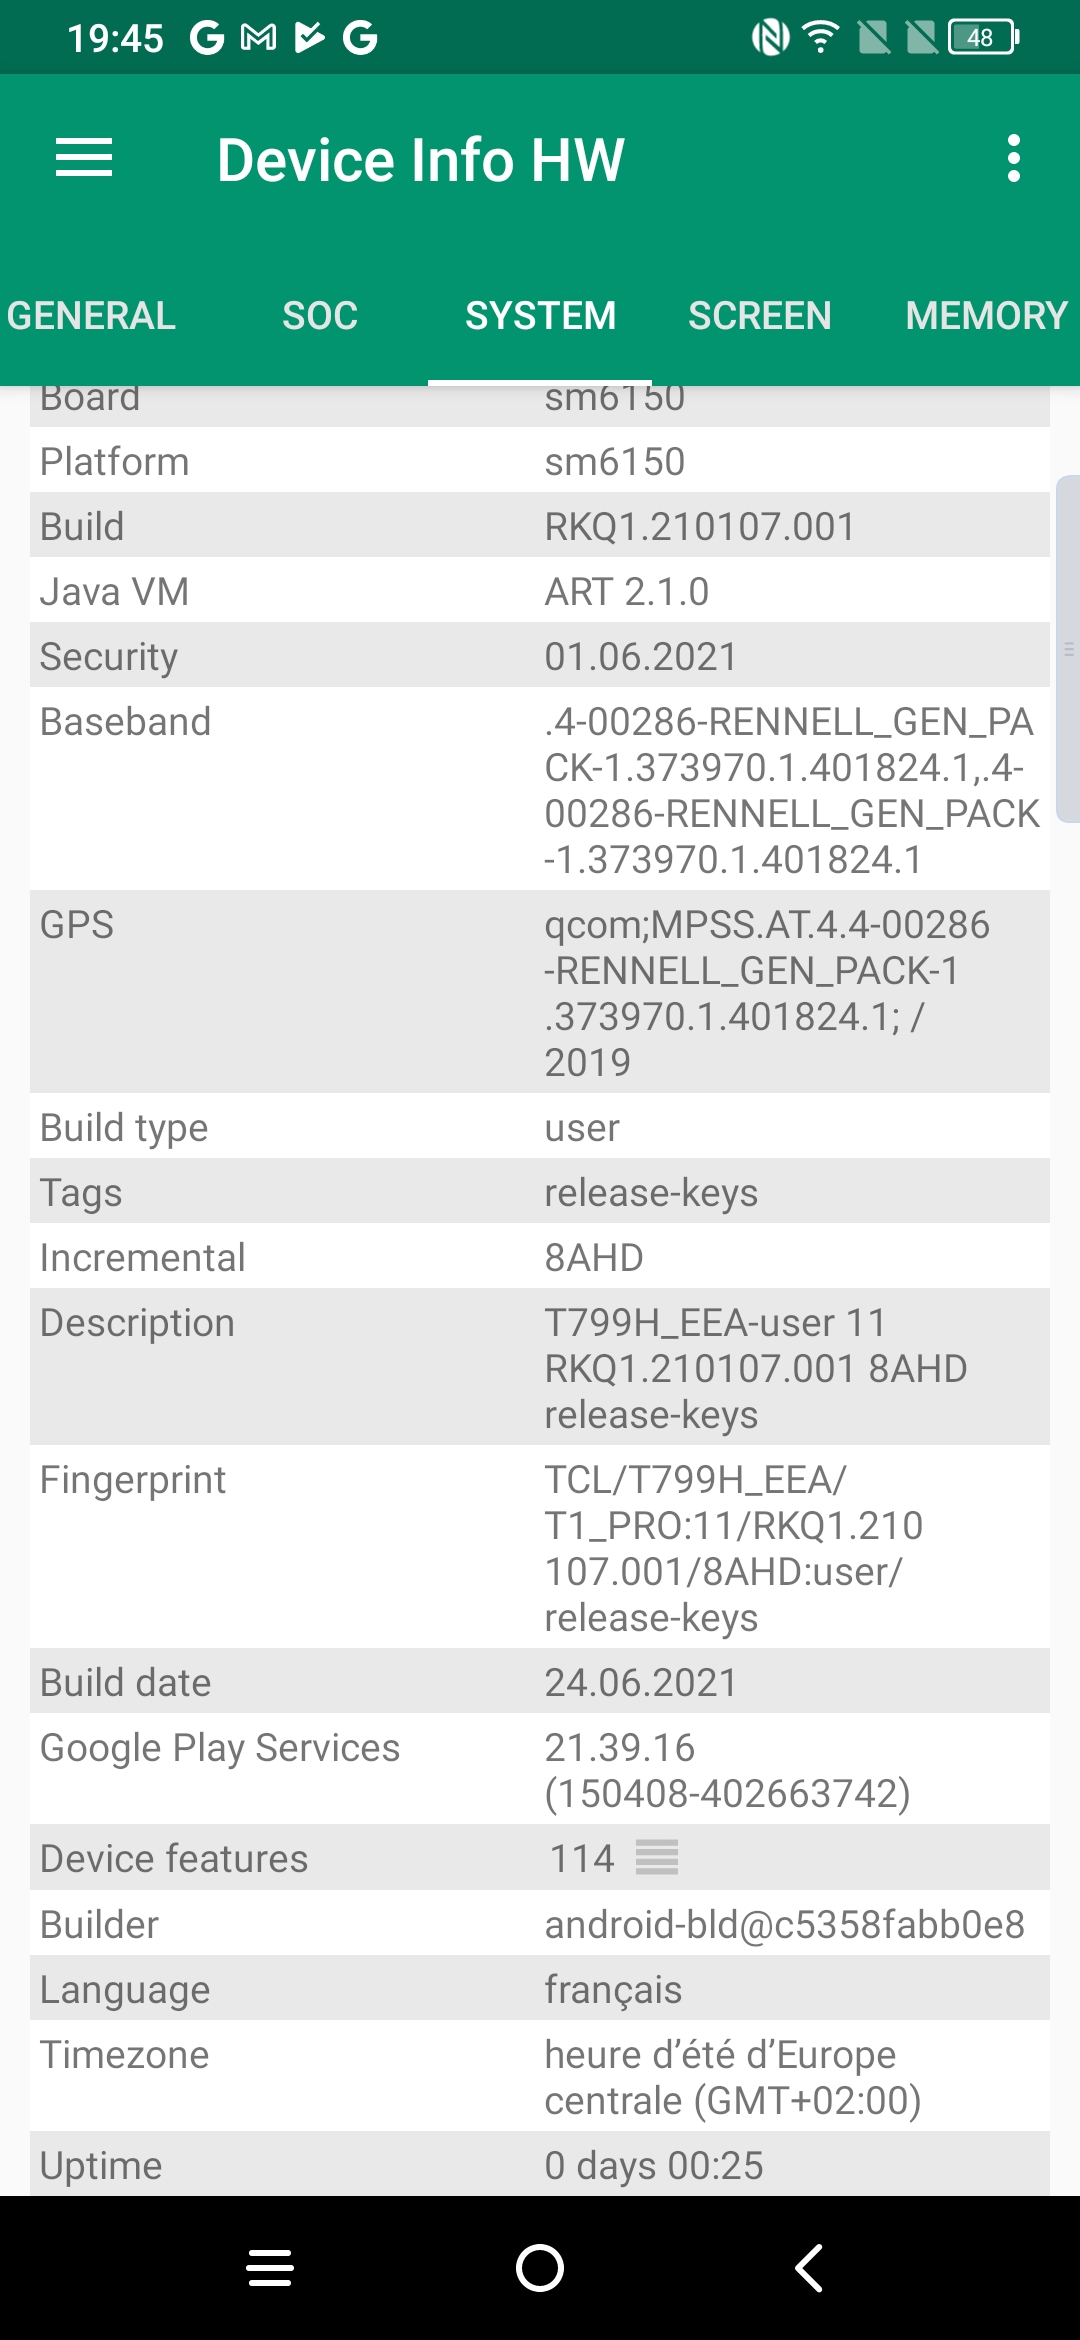Screen dimensions: 1080x2340
Task: Open the SCREEN tab
Action: click(759, 316)
